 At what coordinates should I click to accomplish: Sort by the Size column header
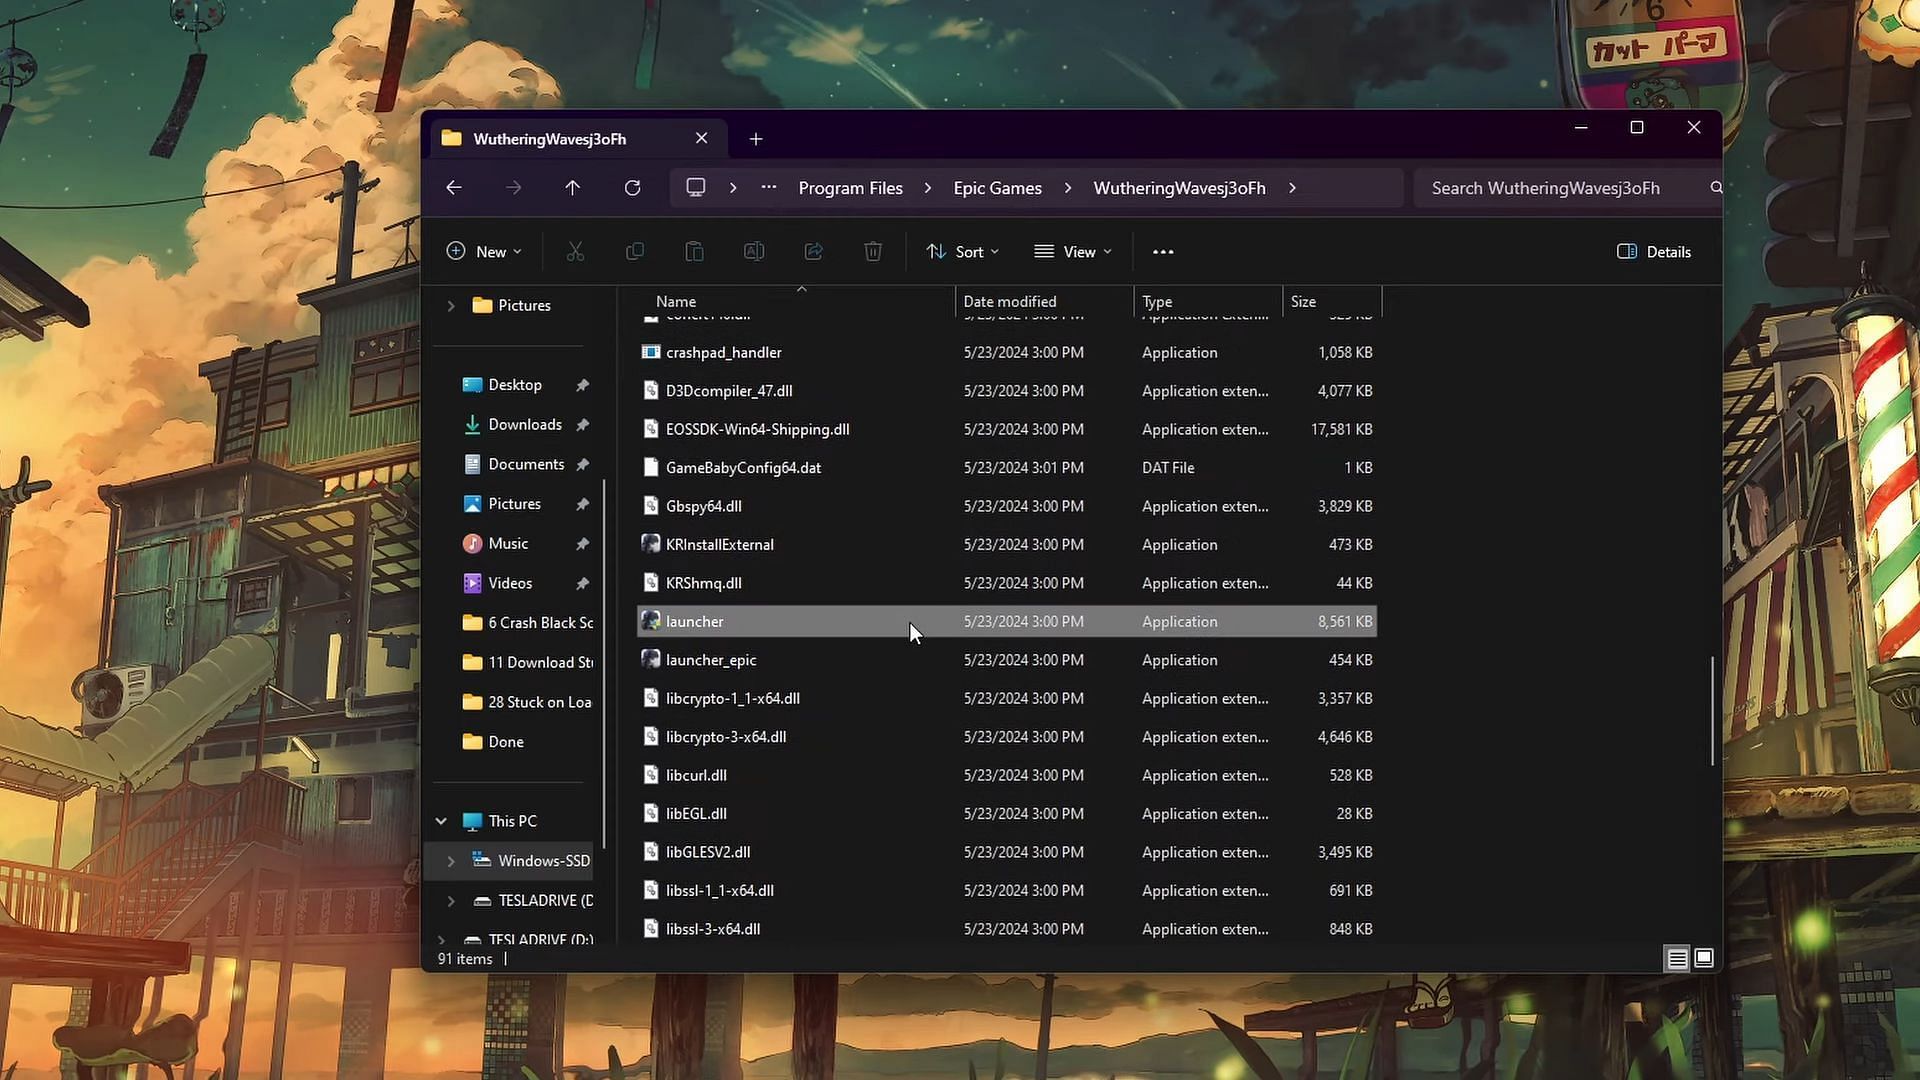click(x=1303, y=301)
